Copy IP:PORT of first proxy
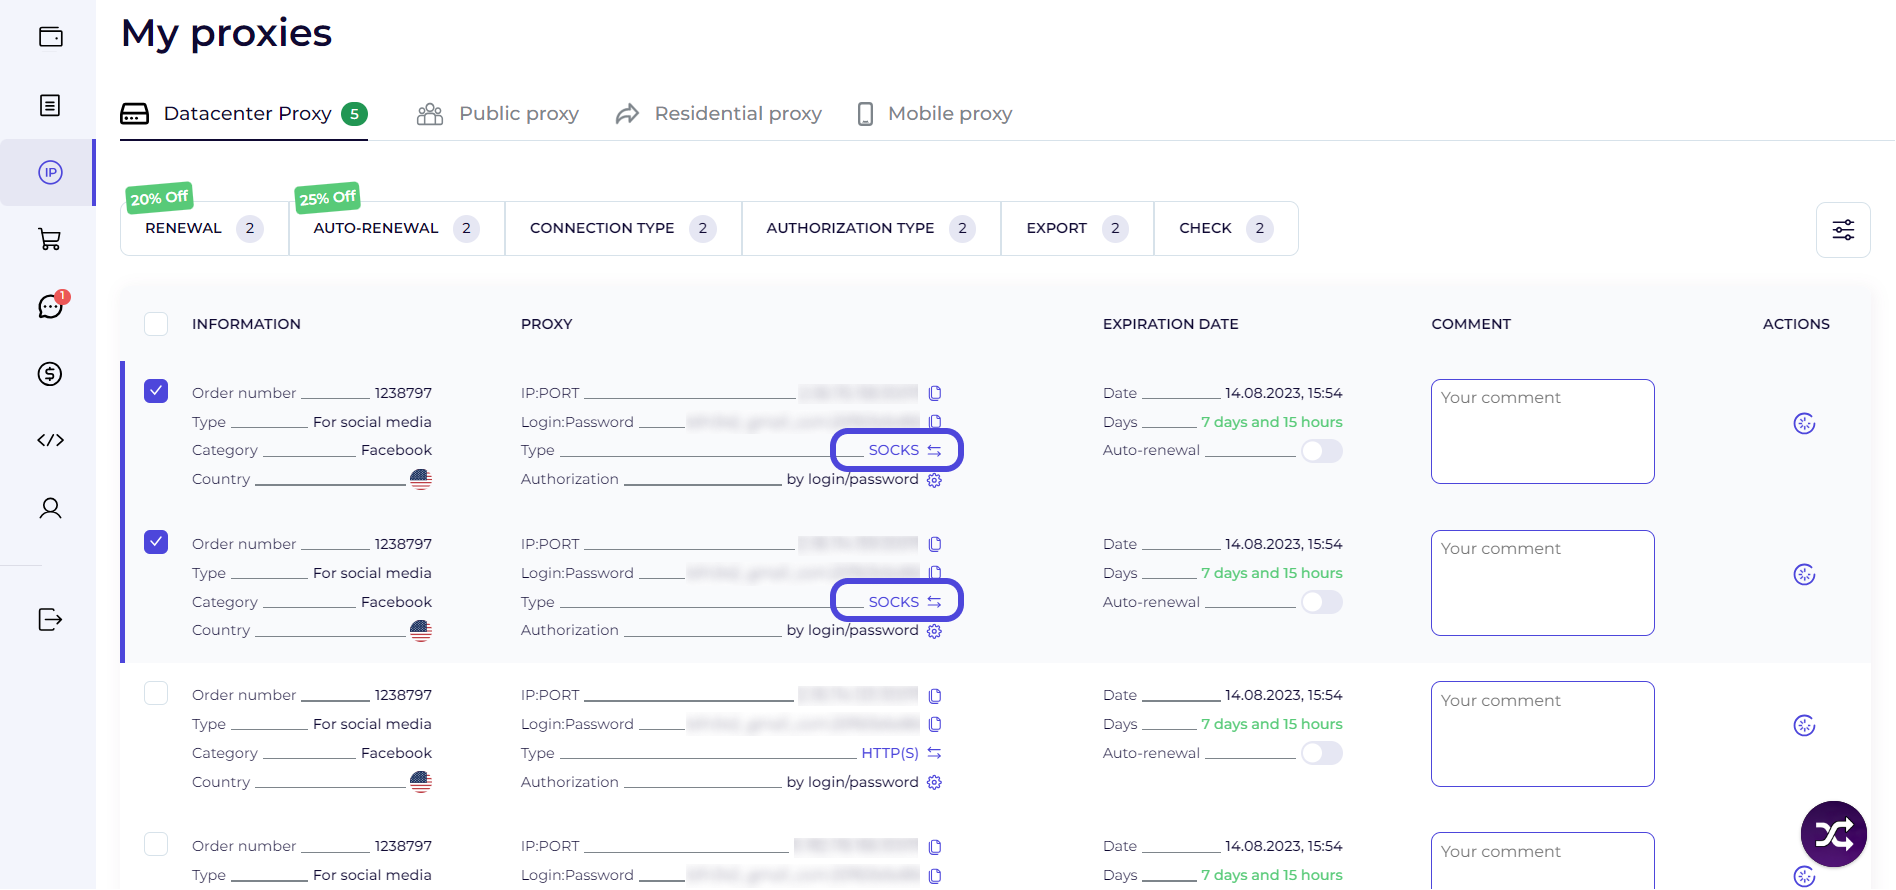Viewport: 1896px width, 890px height. tap(935, 393)
